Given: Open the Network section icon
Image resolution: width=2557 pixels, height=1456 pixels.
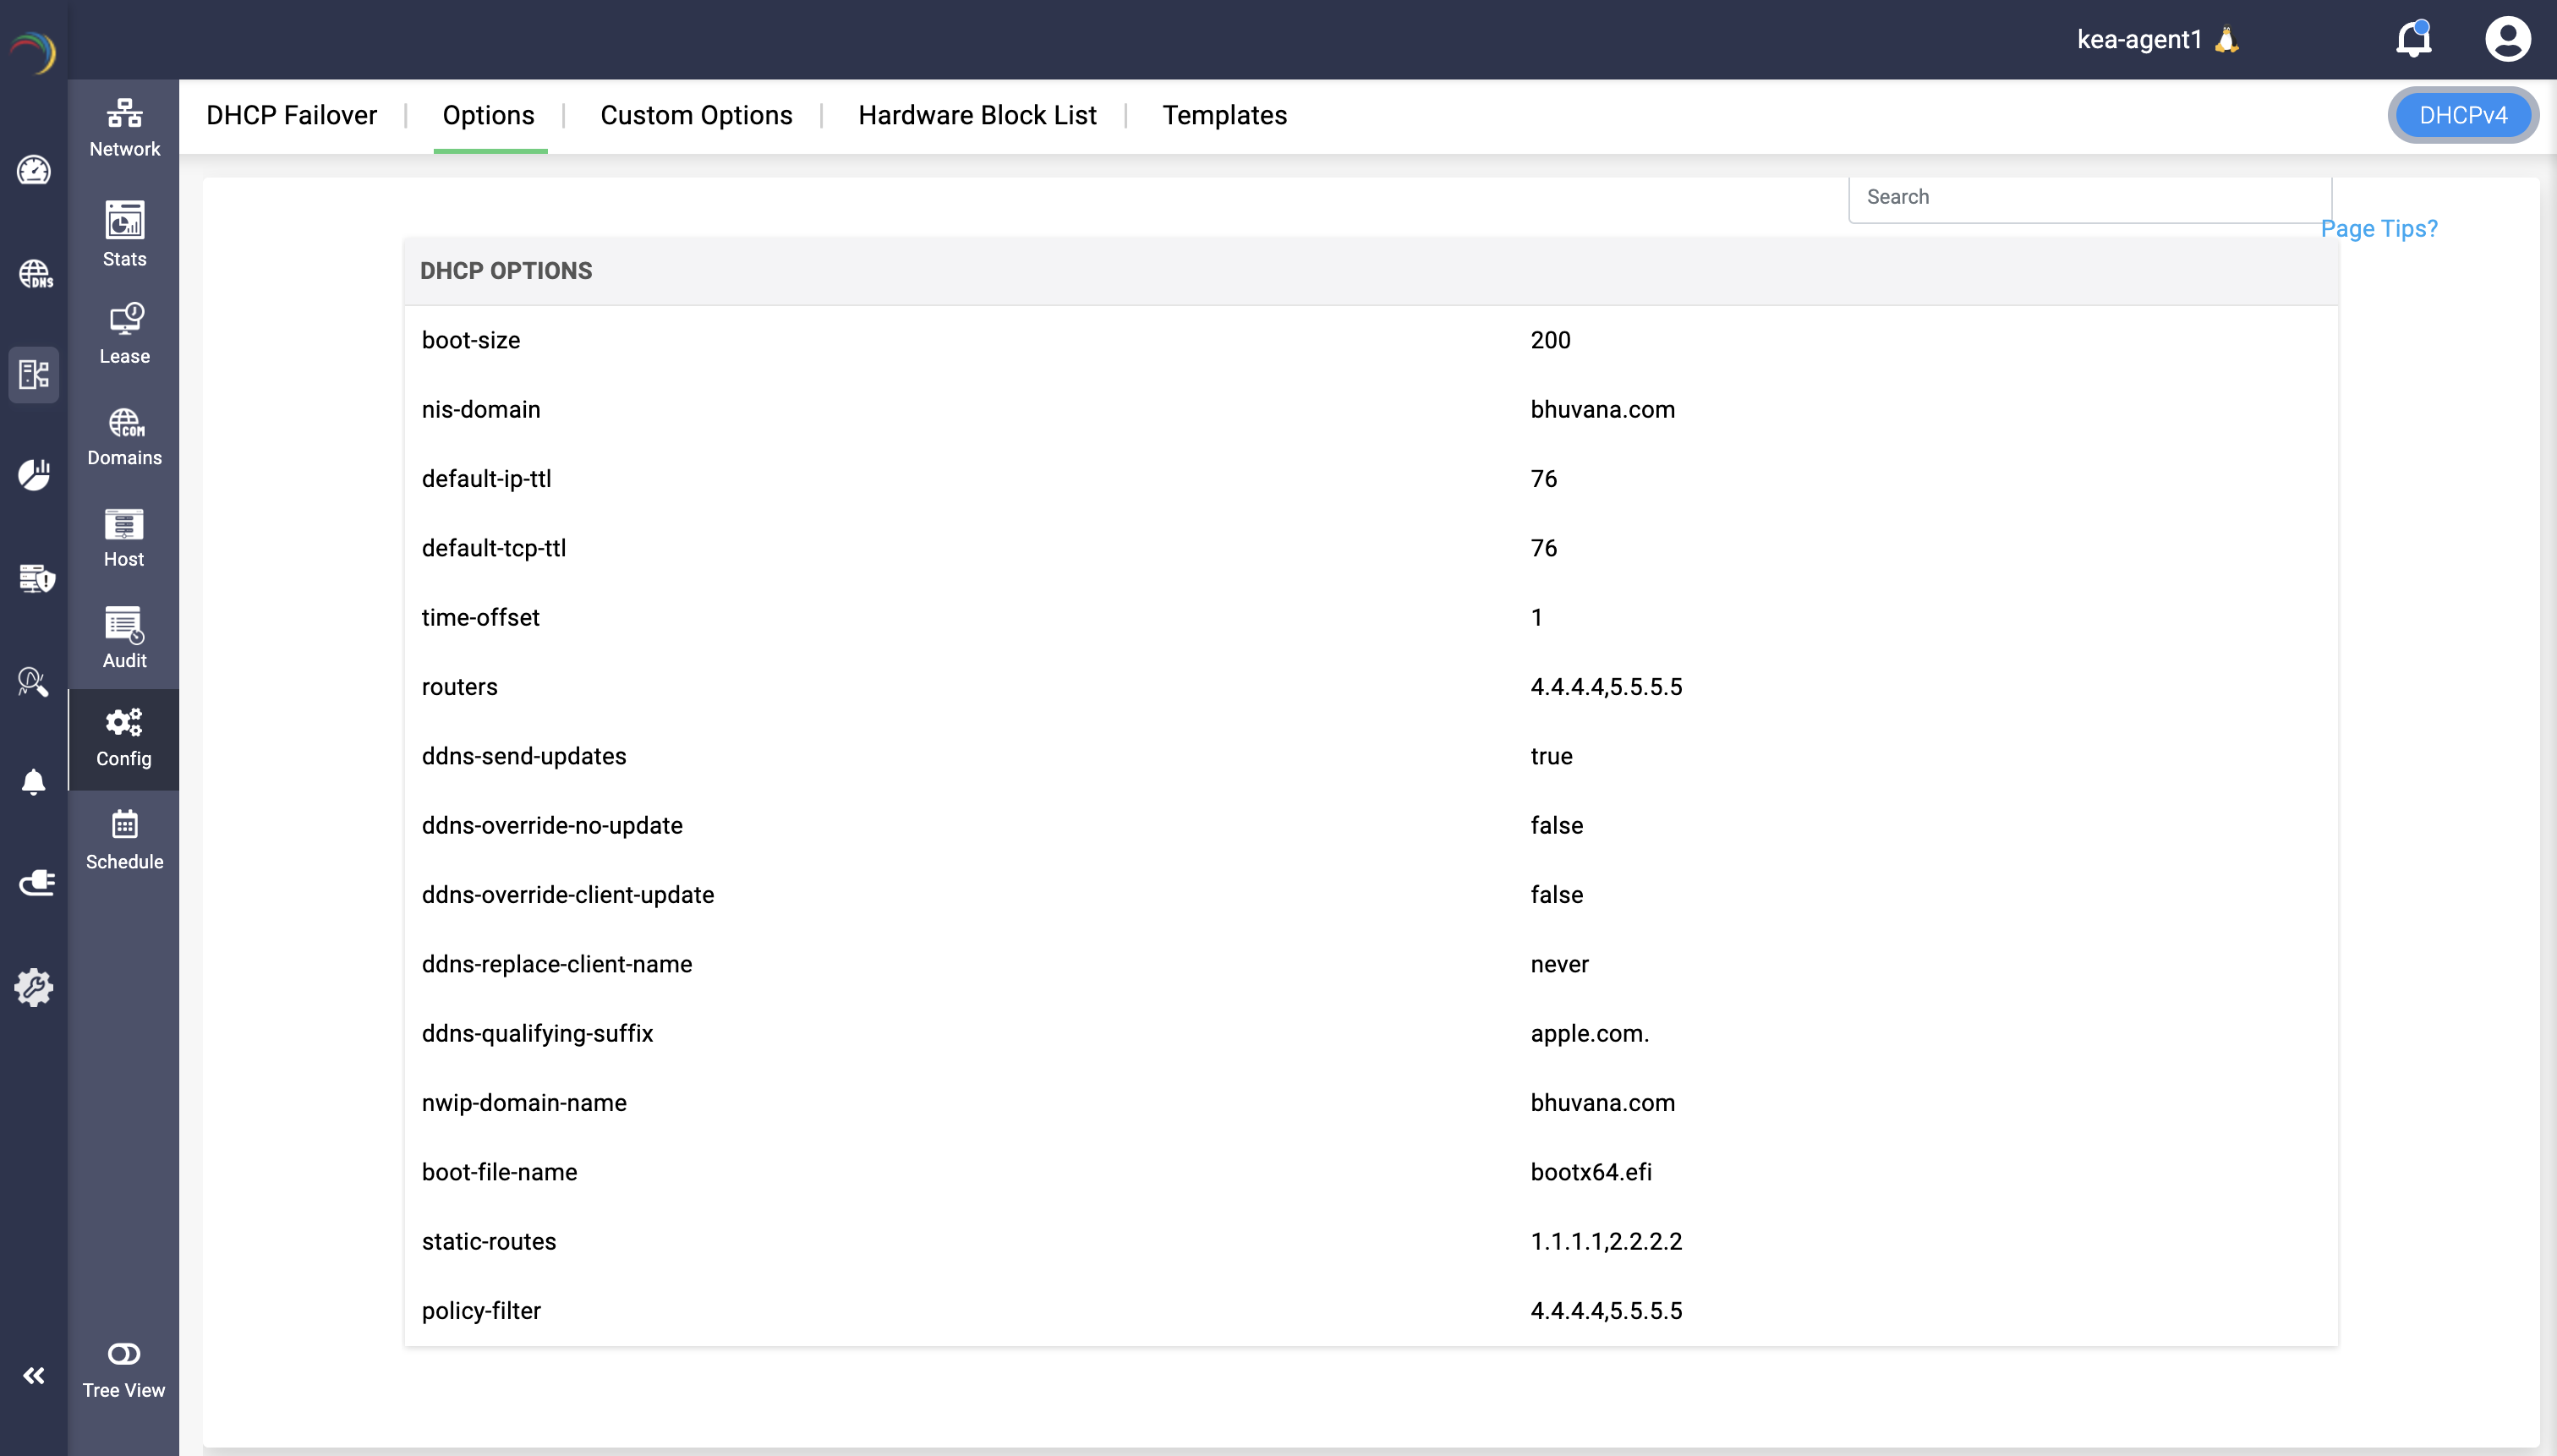Looking at the screenshot, I should [x=124, y=113].
